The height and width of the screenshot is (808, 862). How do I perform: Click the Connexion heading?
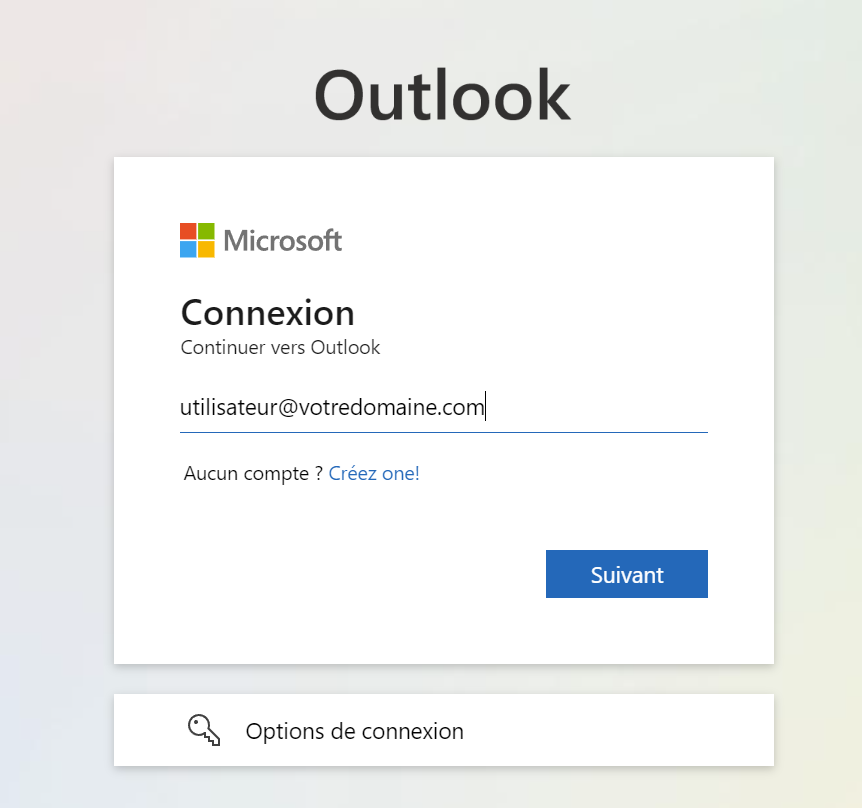[x=267, y=313]
